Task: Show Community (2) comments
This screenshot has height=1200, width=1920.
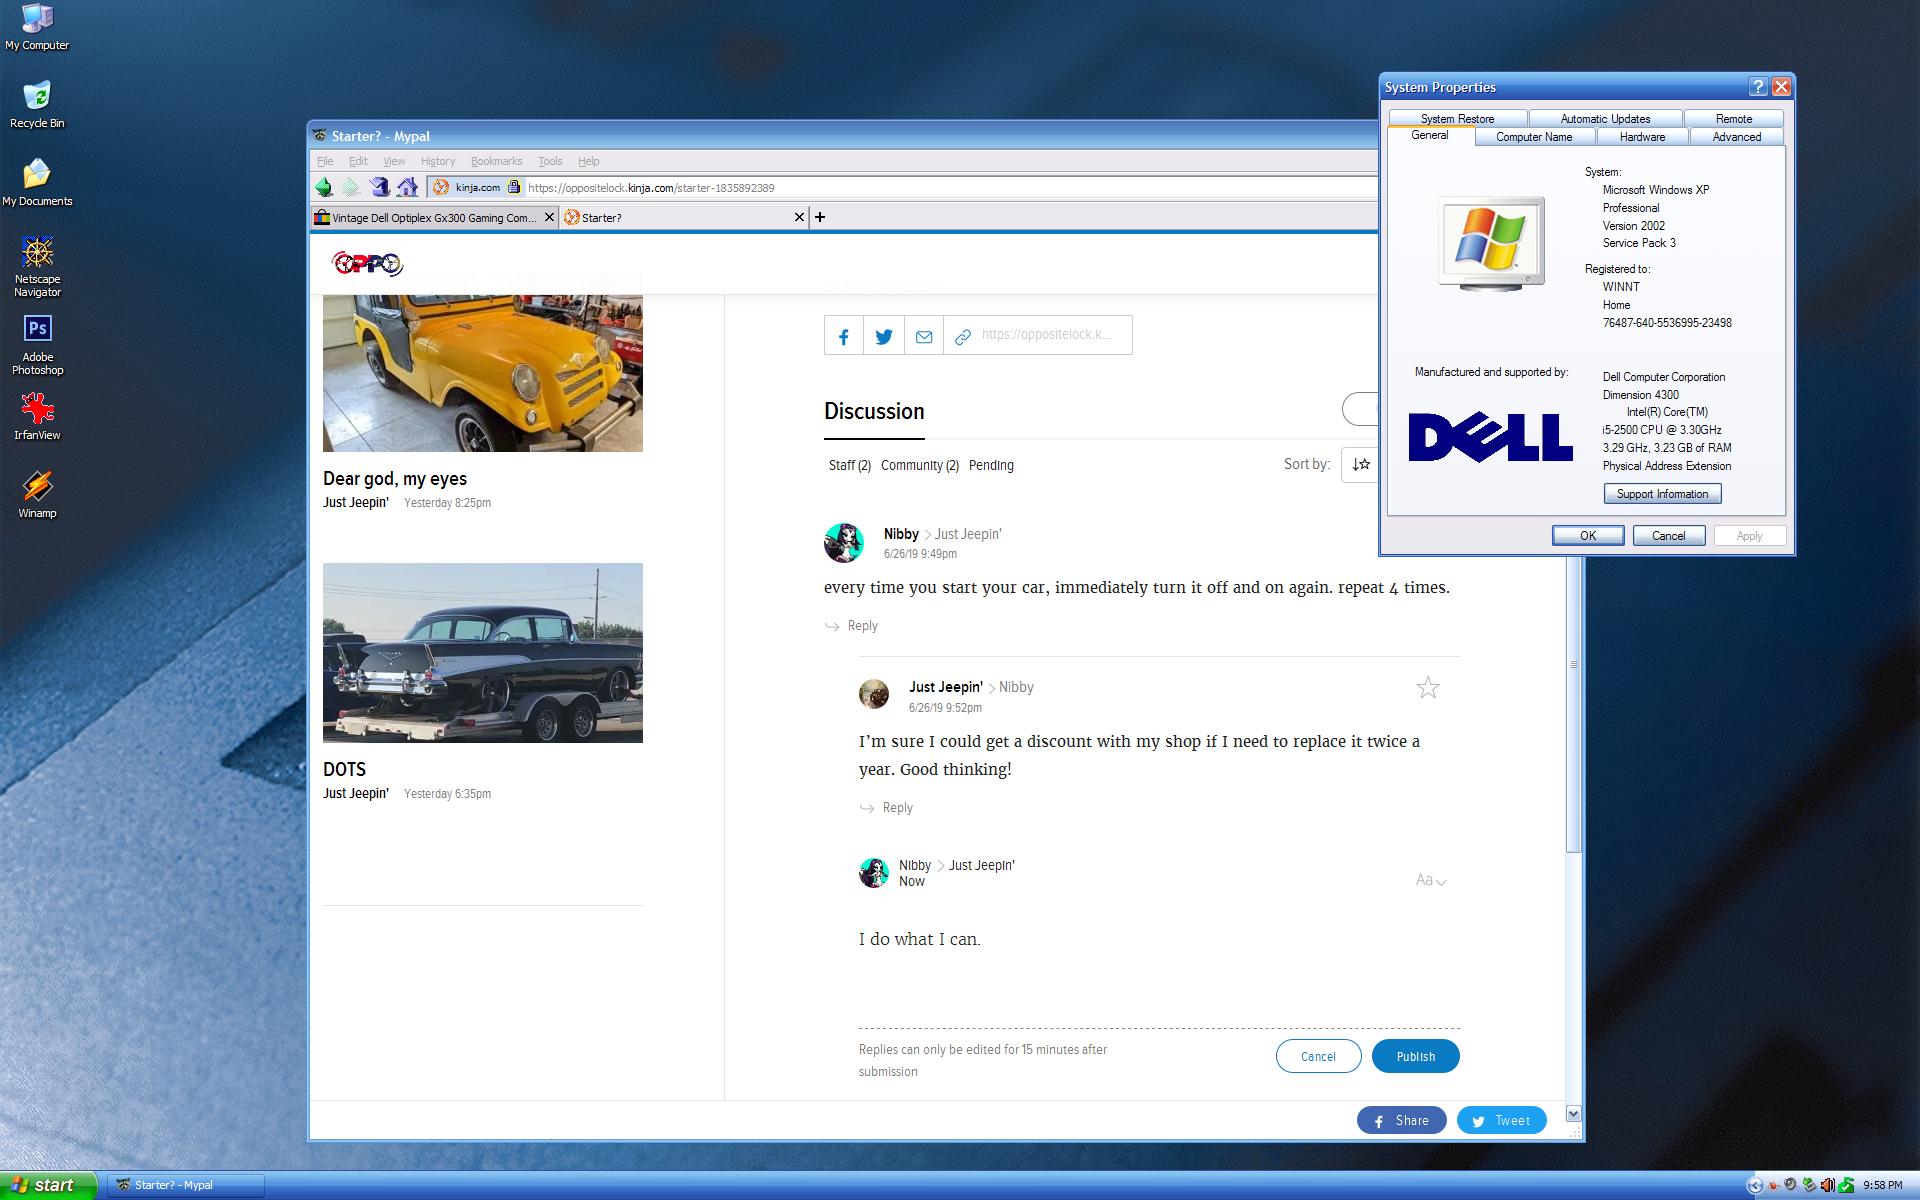Action: click(x=920, y=465)
